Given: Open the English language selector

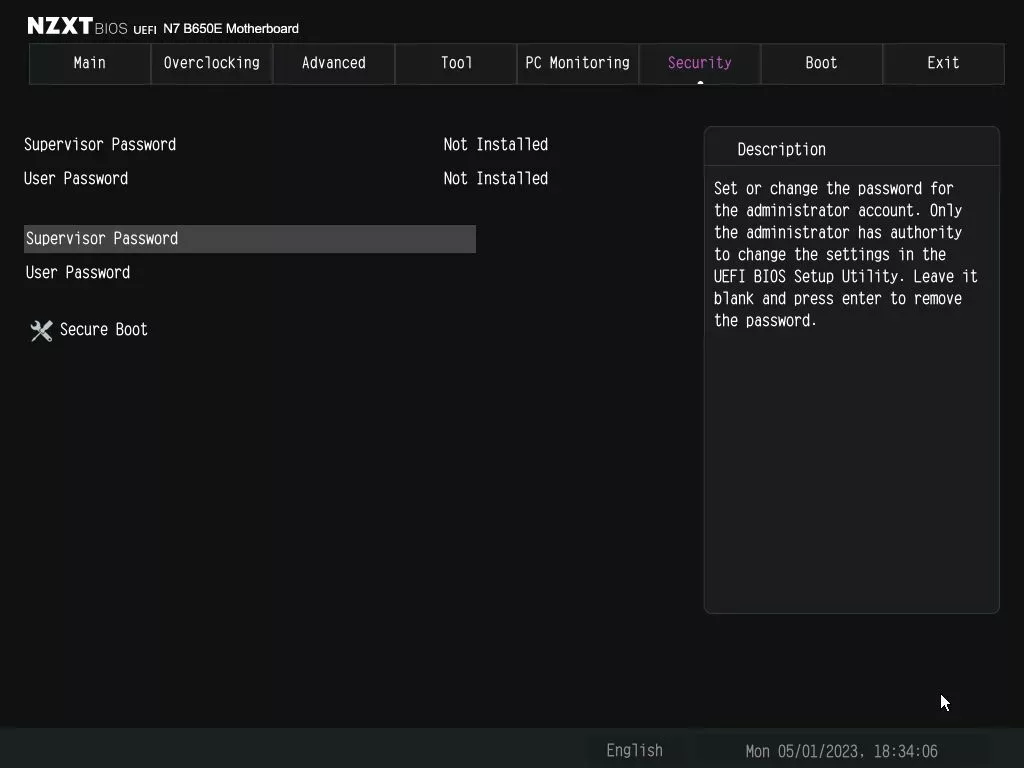Looking at the screenshot, I should coord(633,750).
